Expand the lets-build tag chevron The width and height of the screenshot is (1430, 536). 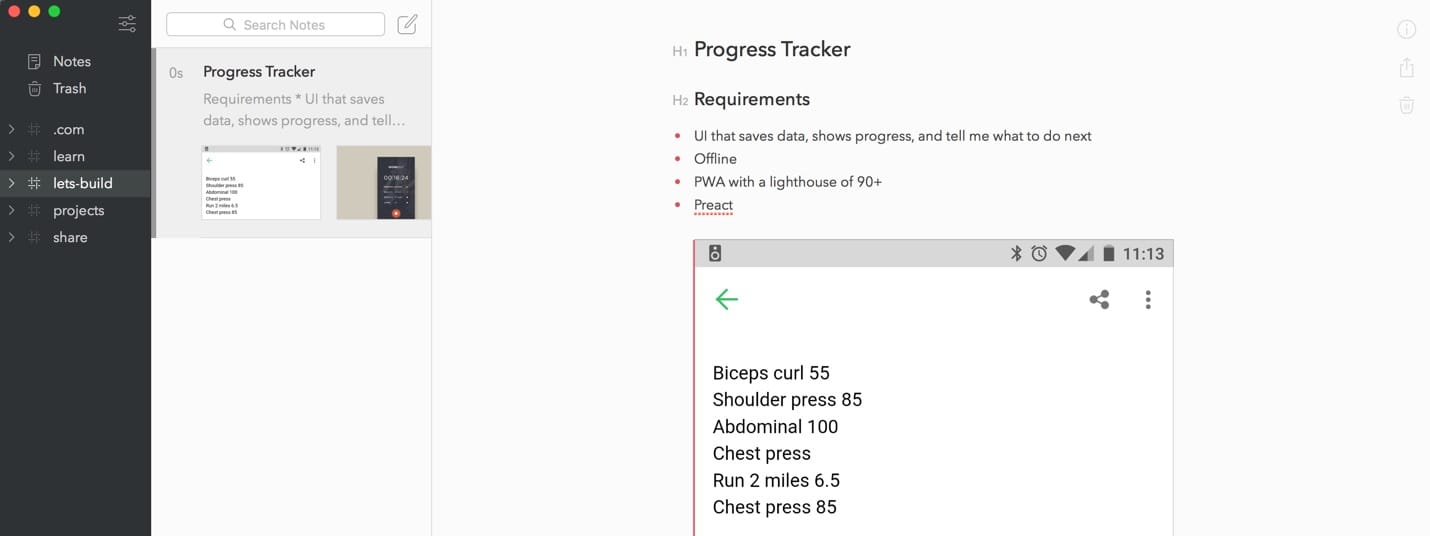click(x=11, y=183)
